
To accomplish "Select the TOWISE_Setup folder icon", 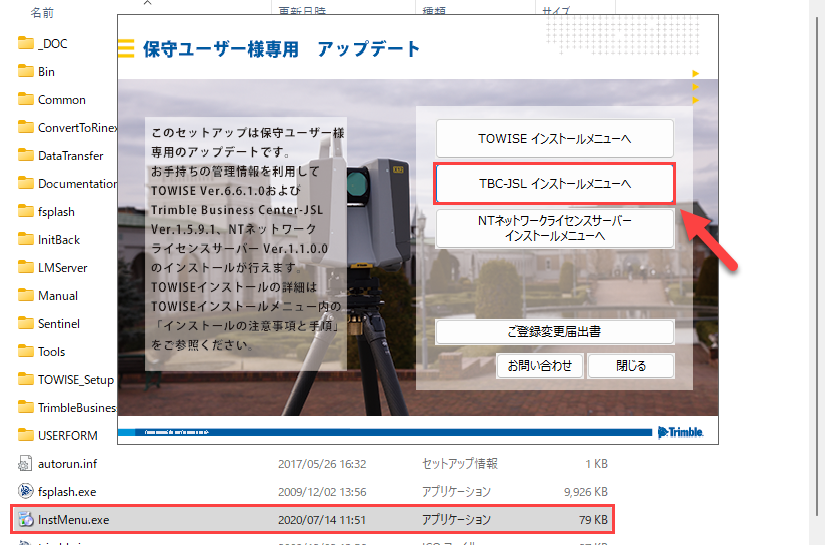I will pos(26,379).
